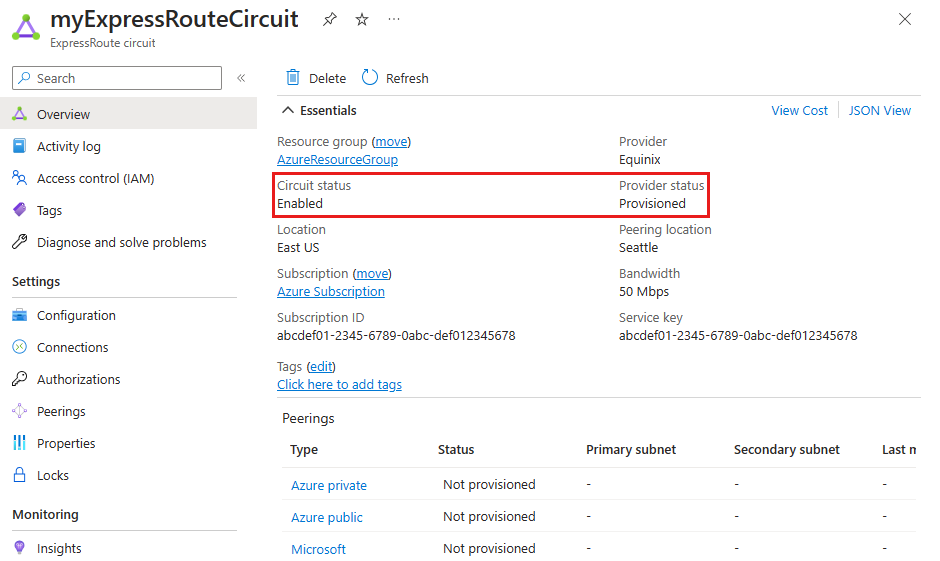Select the Azure private peering row
This screenshot has width=940, height=561.
pos(329,485)
